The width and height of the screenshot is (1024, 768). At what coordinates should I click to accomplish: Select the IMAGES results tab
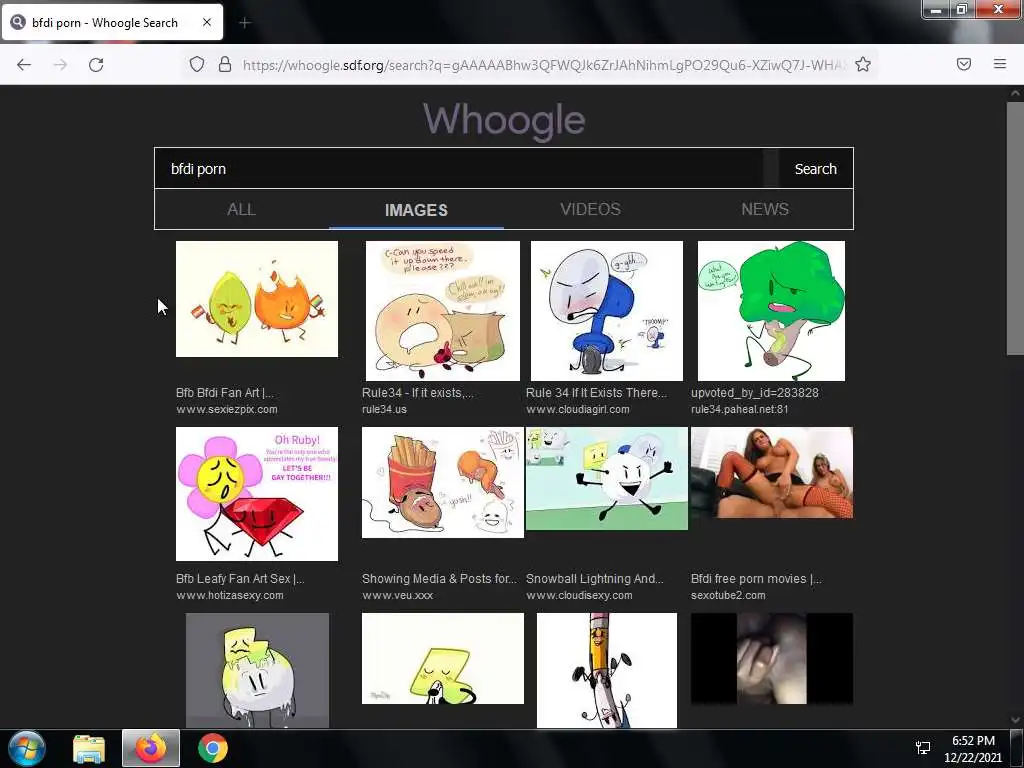click(x=416, y=210)
